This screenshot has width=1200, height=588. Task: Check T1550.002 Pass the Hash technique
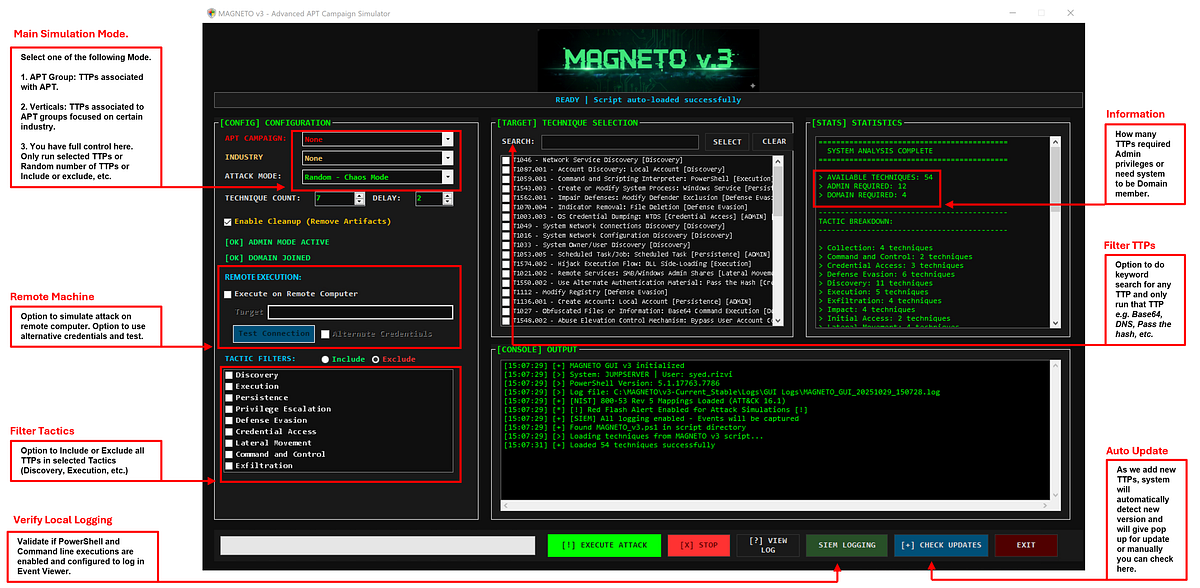tap(507, 283)
